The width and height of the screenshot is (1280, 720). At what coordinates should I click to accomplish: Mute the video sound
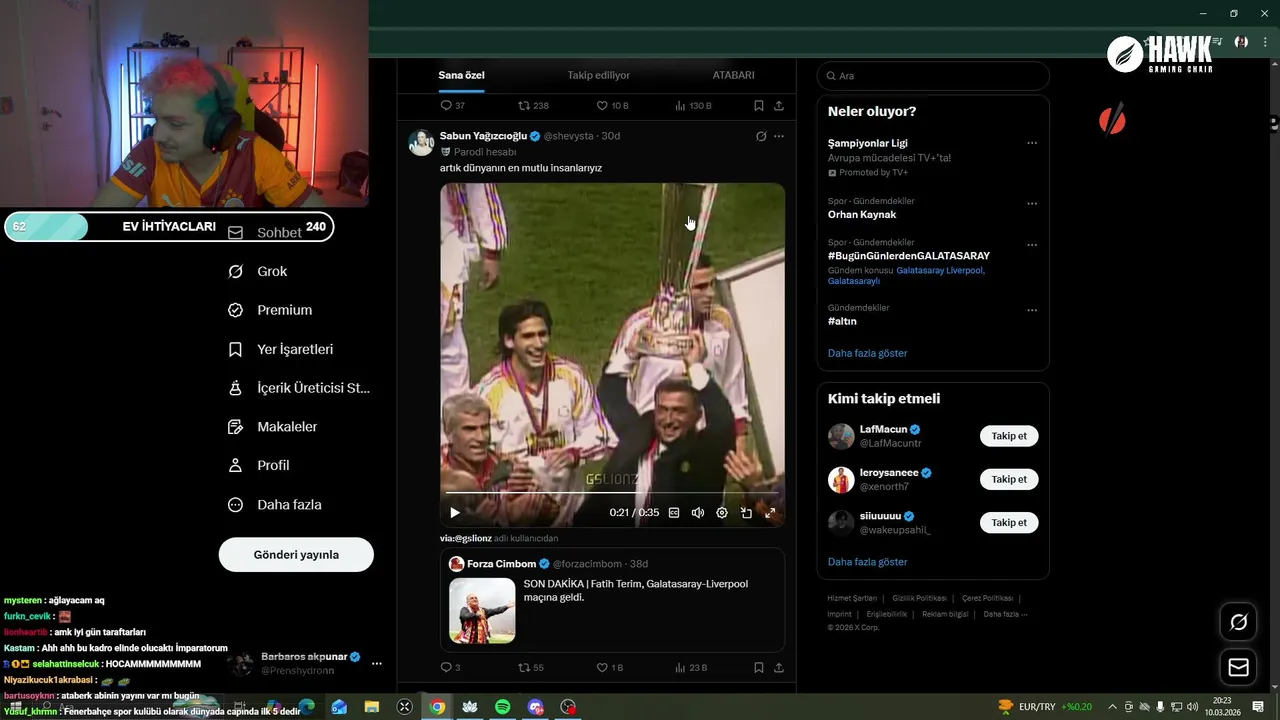click(x=698, y=513)
